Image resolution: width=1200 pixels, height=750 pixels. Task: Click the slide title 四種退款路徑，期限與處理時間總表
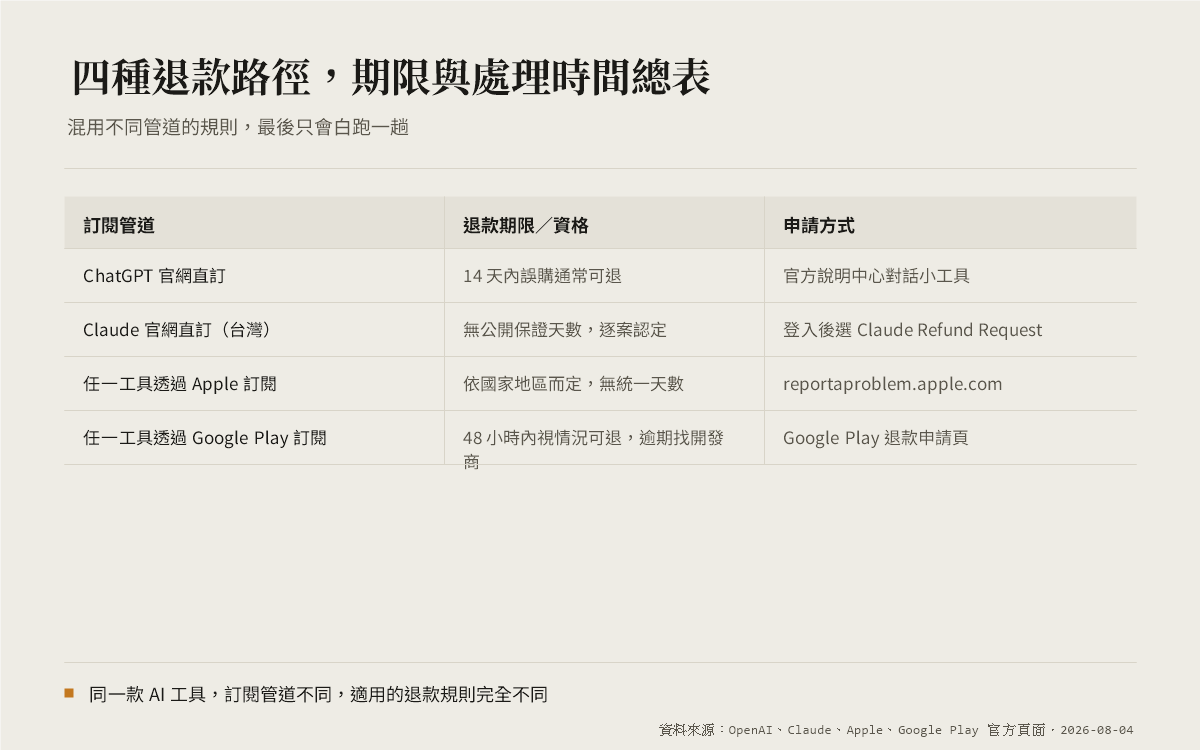point(391,78)
